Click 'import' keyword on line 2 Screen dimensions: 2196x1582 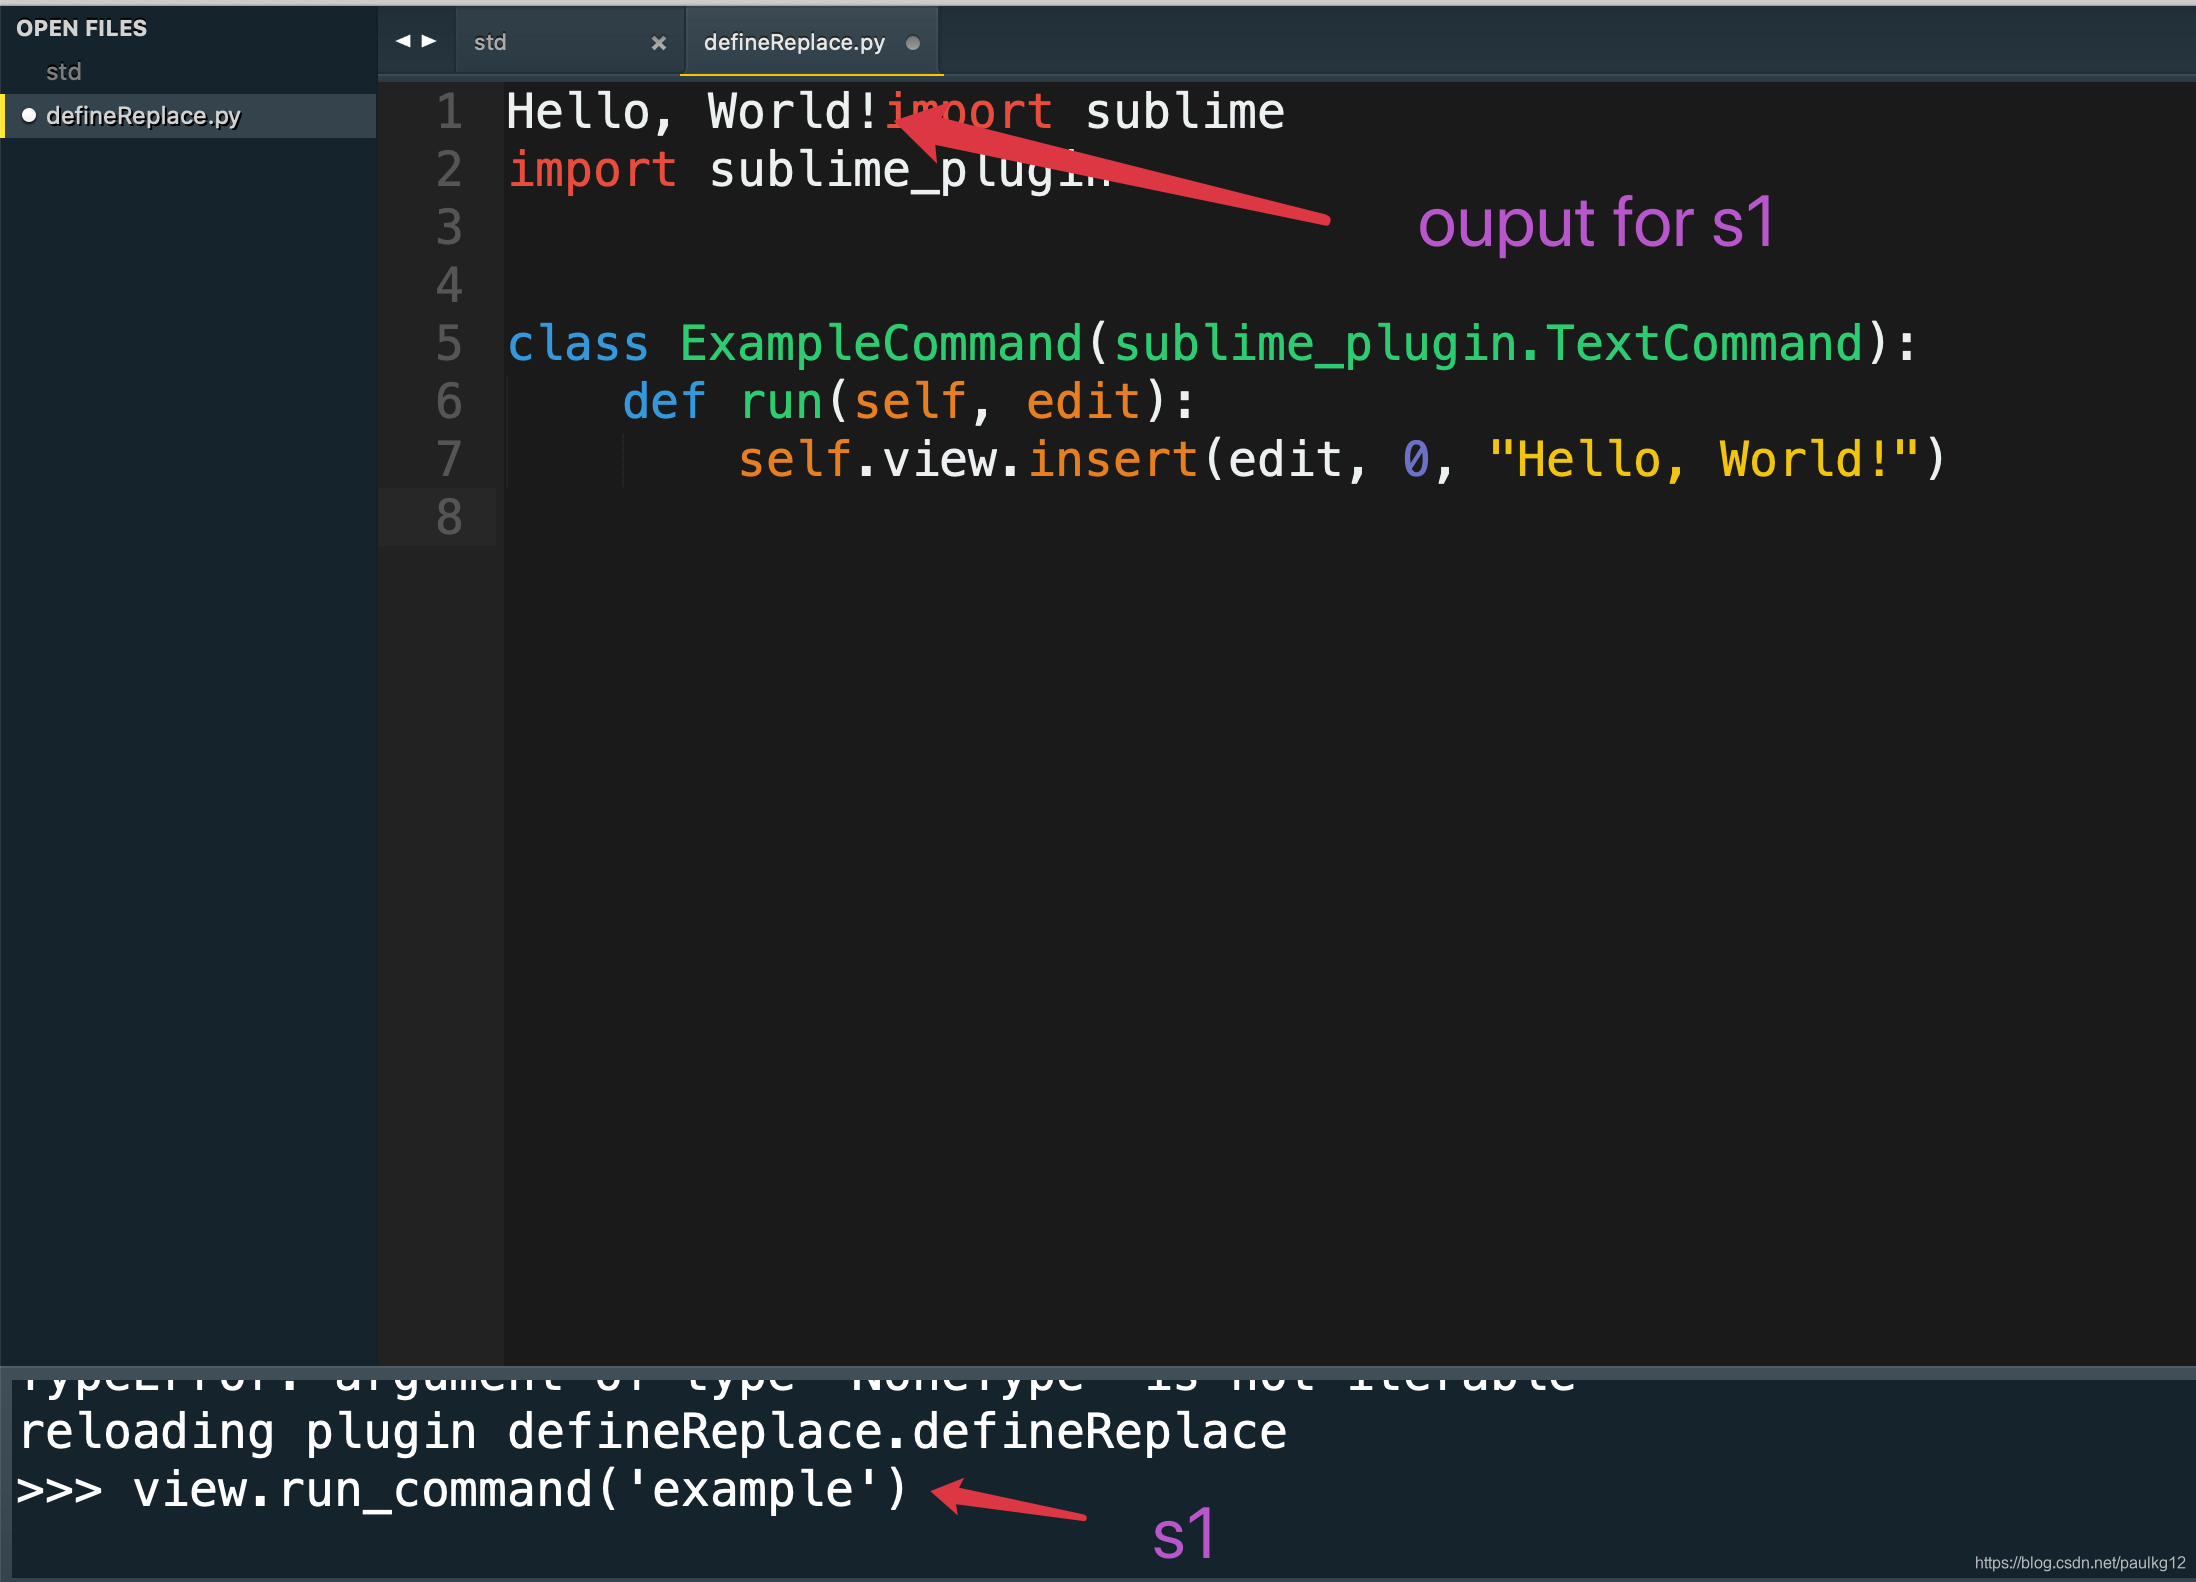592,170
